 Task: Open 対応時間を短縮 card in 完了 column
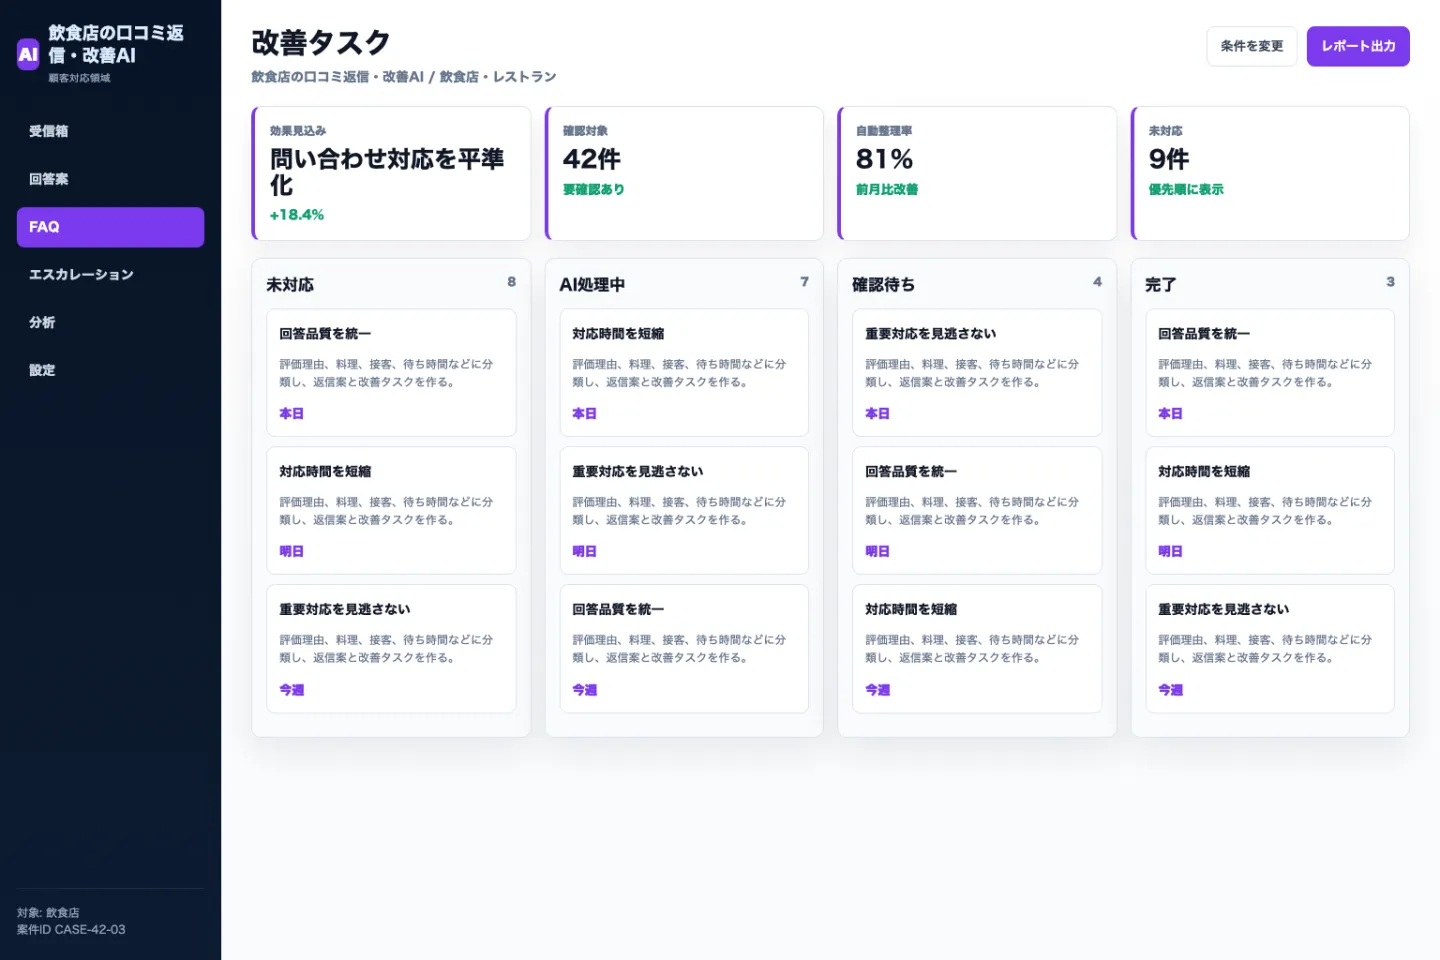click(x=1270, y=510)
